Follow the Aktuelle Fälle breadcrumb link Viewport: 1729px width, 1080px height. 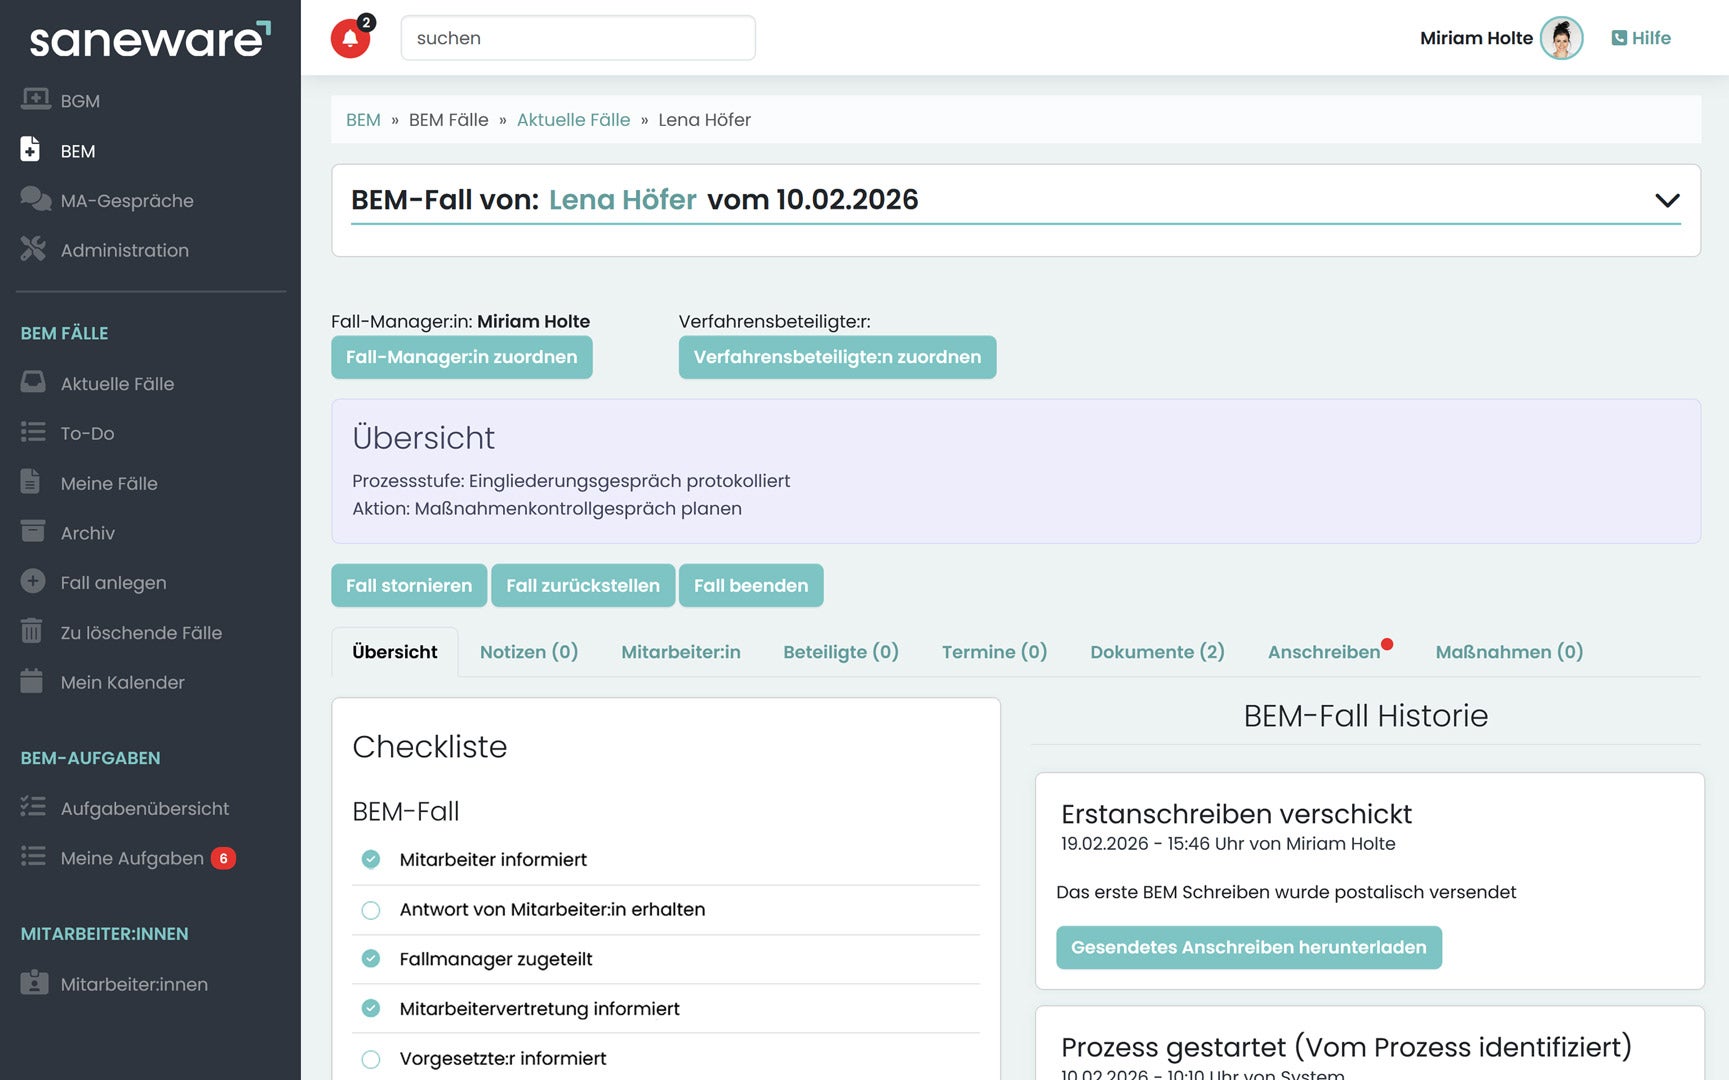573,120
